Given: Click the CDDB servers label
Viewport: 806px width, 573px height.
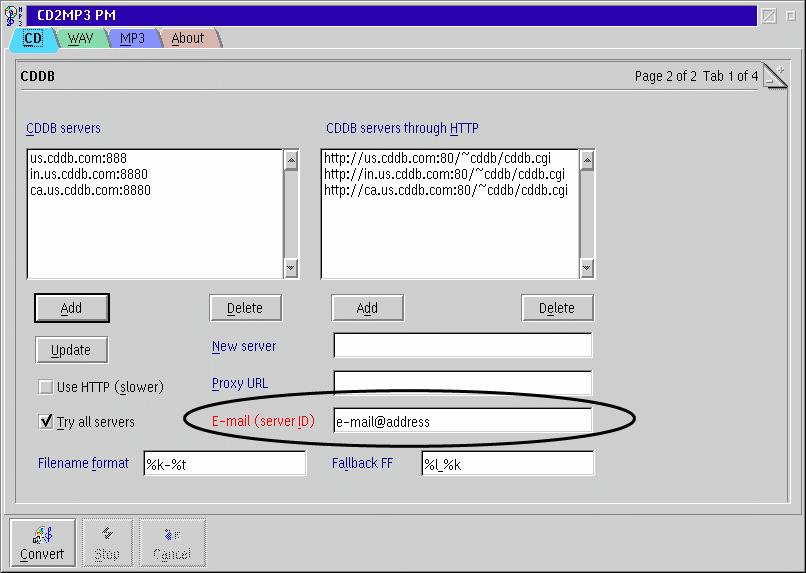Looking at the screenshot, I should click(x=63, y=128).
